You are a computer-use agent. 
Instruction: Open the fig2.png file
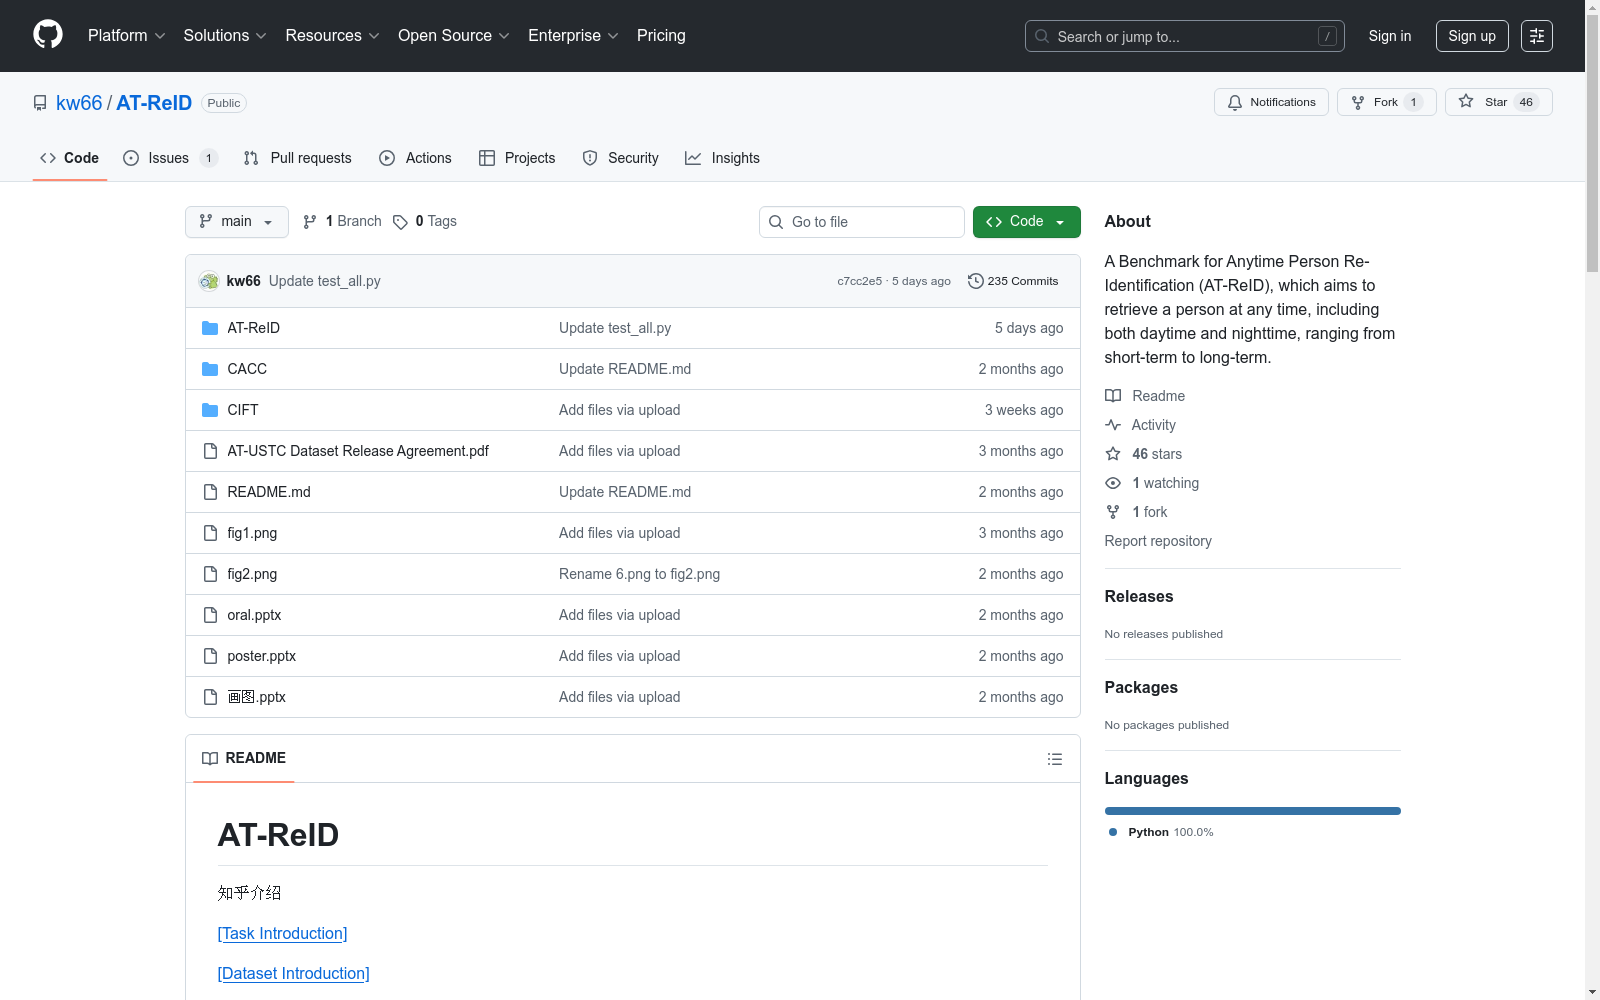252,574
